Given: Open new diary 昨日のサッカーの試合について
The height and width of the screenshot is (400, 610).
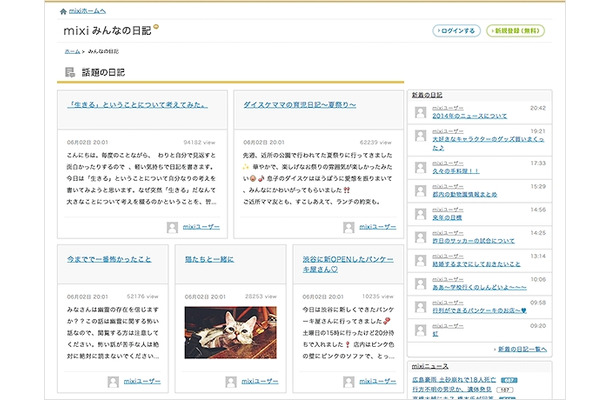Looking at the screenshot, I should [473, 241].
